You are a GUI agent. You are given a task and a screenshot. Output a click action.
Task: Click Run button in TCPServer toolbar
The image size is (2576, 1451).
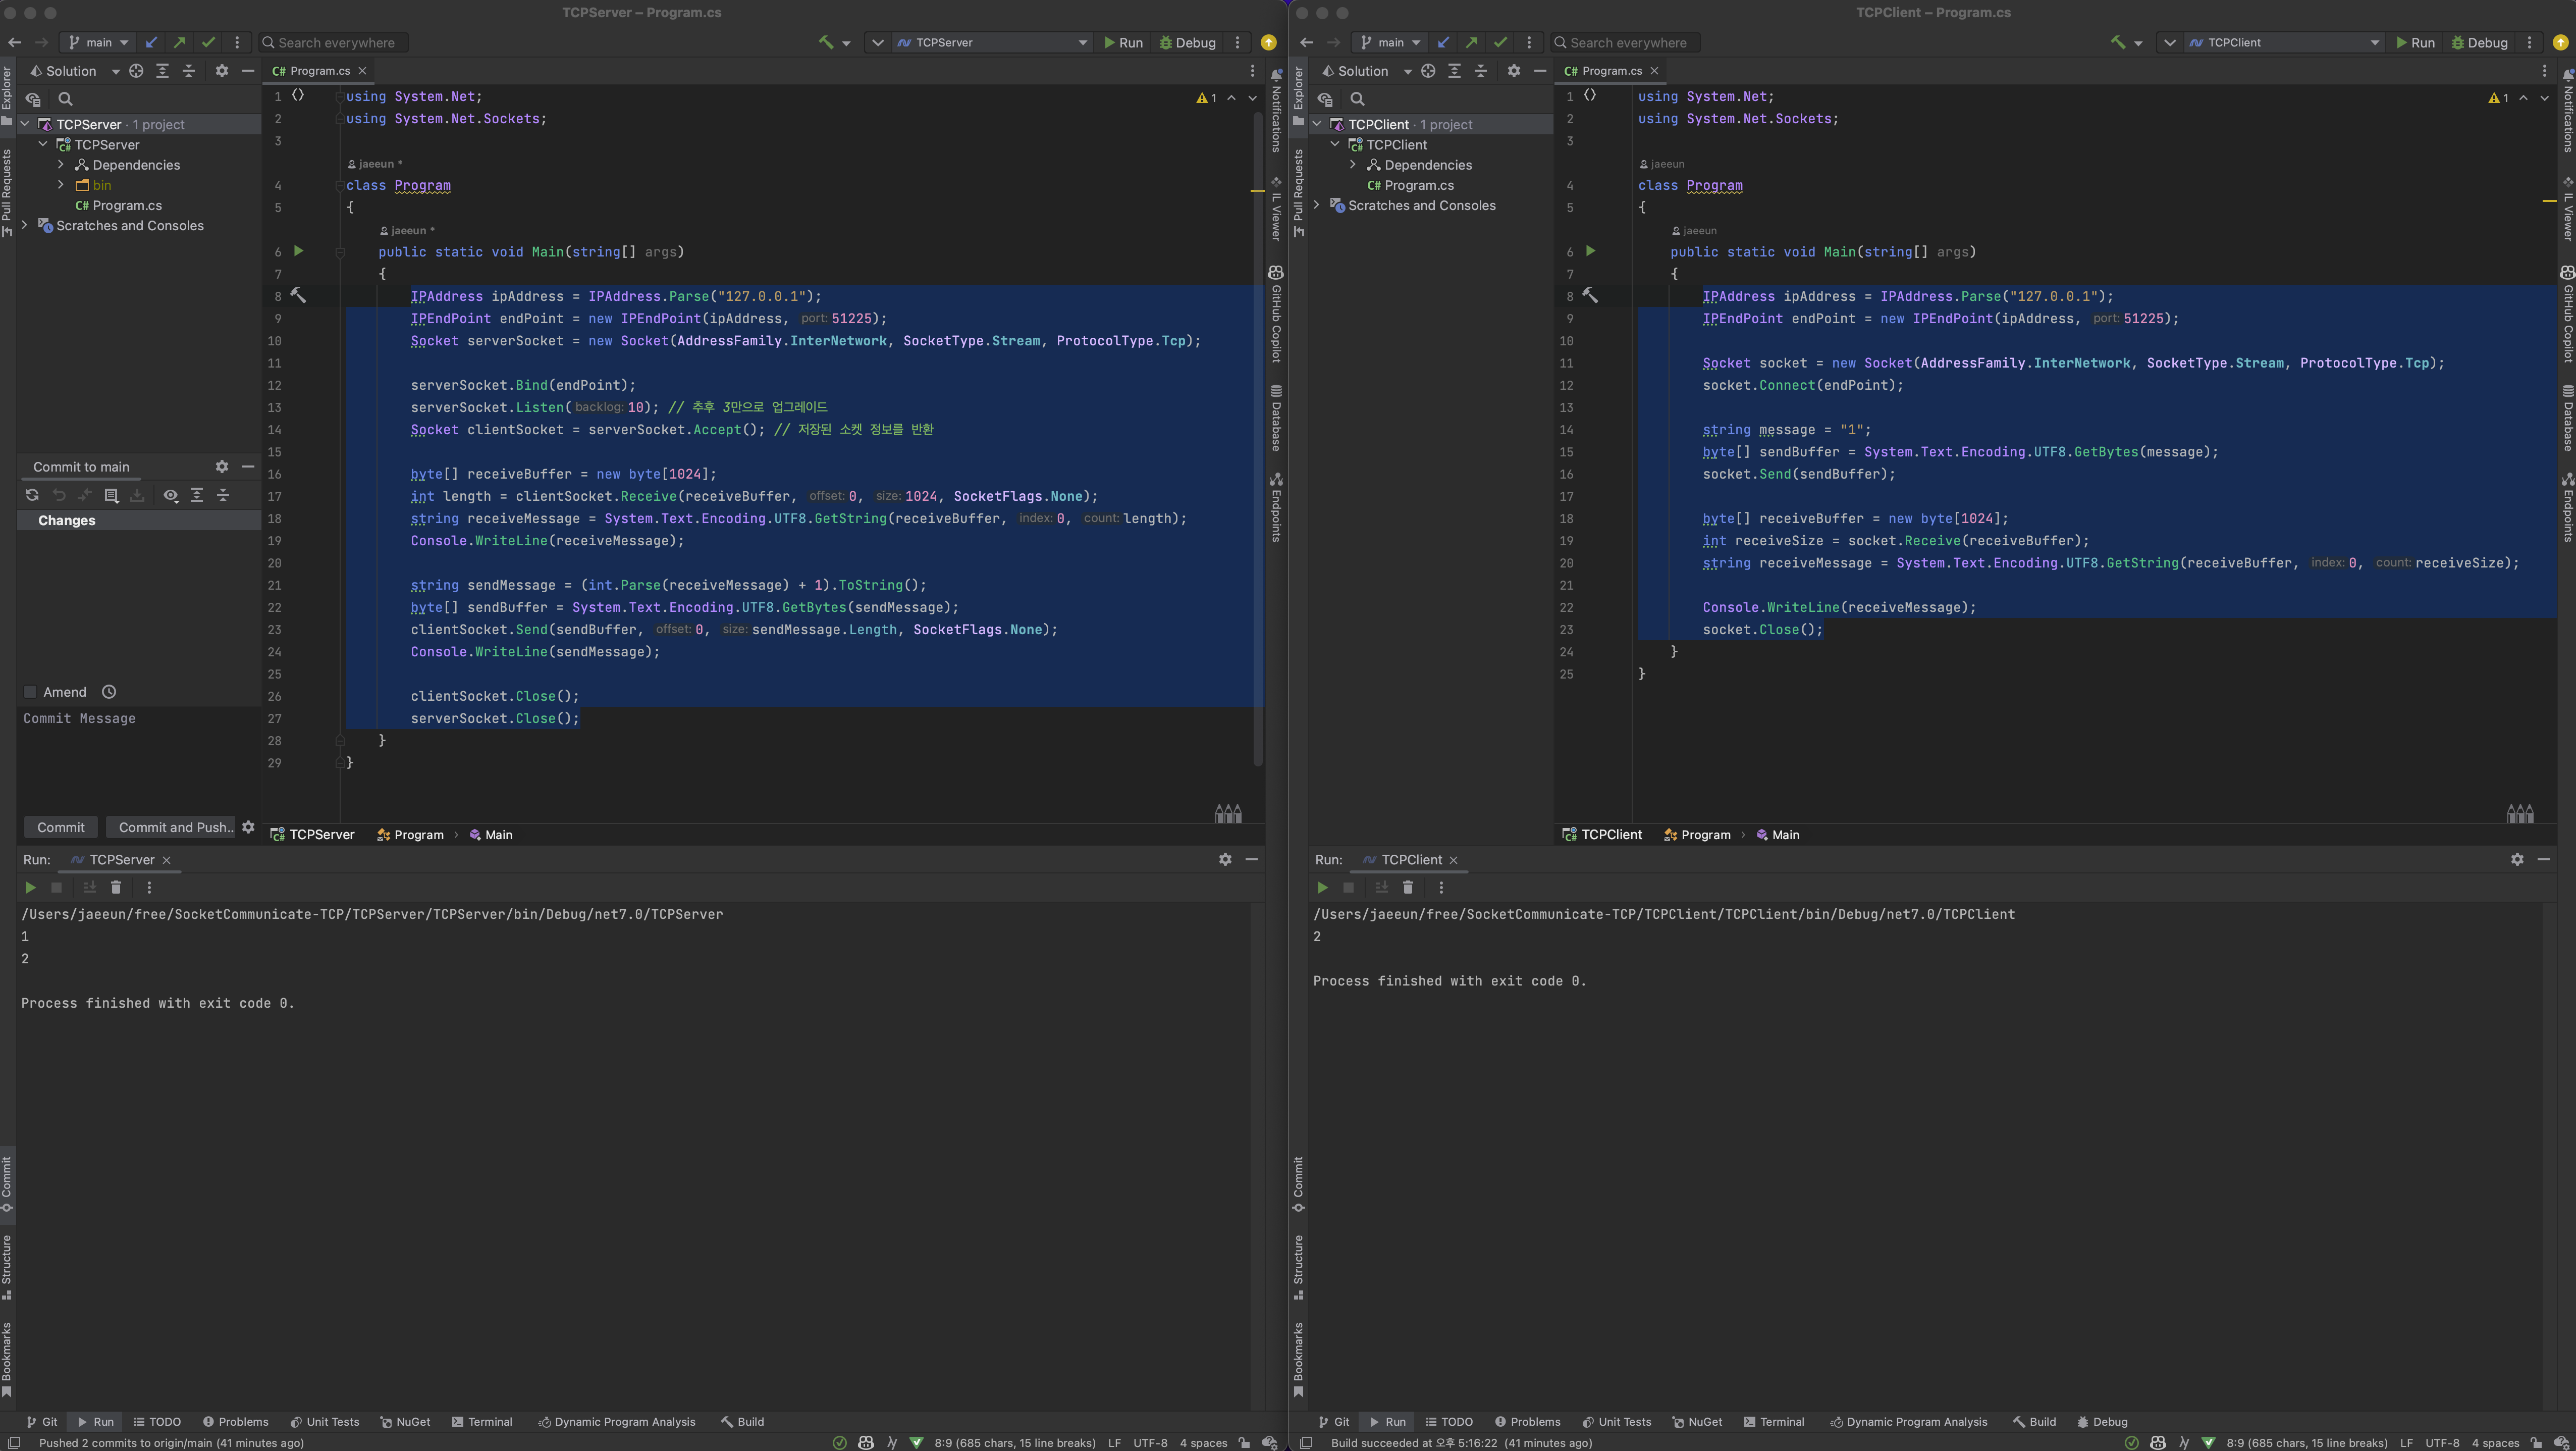1123,42
